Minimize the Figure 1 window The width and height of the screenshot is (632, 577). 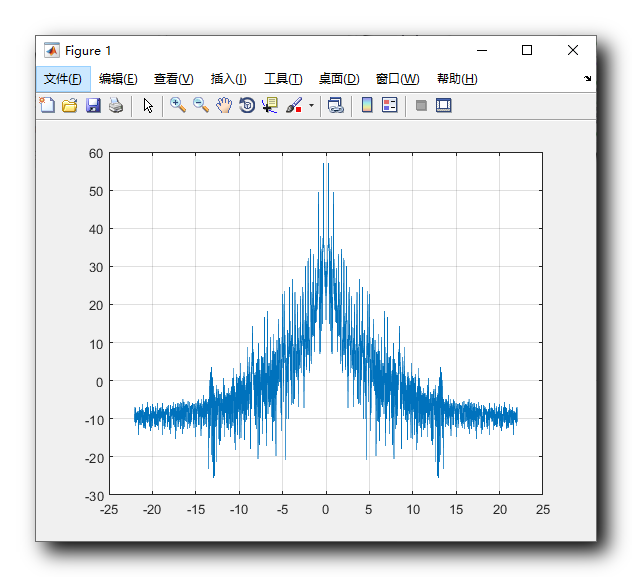(x=482, y=50)
